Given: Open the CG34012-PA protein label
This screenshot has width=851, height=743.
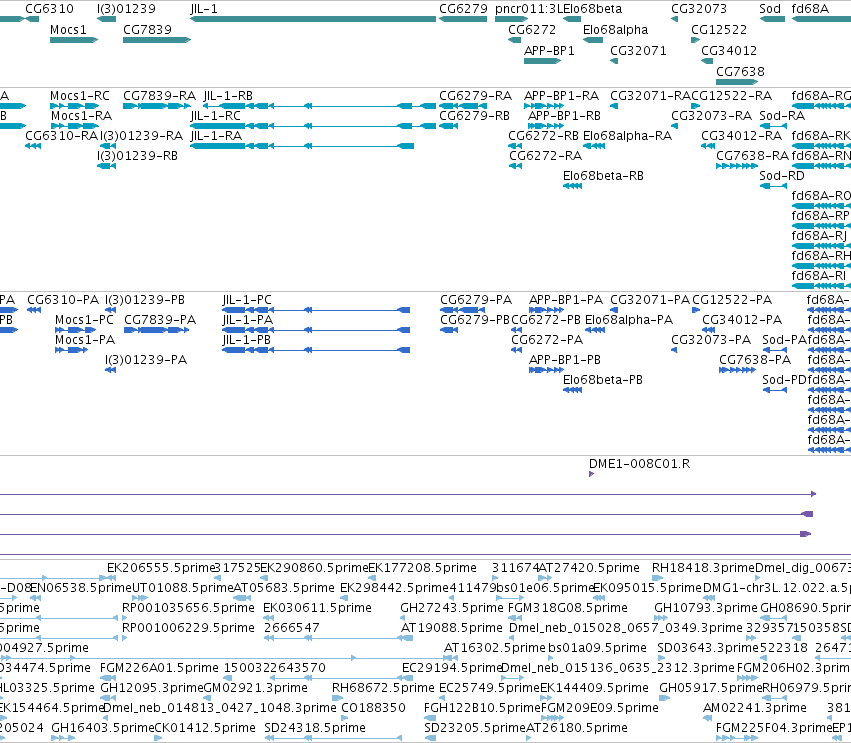Looking at the screenshot, I should click(742, 320).
